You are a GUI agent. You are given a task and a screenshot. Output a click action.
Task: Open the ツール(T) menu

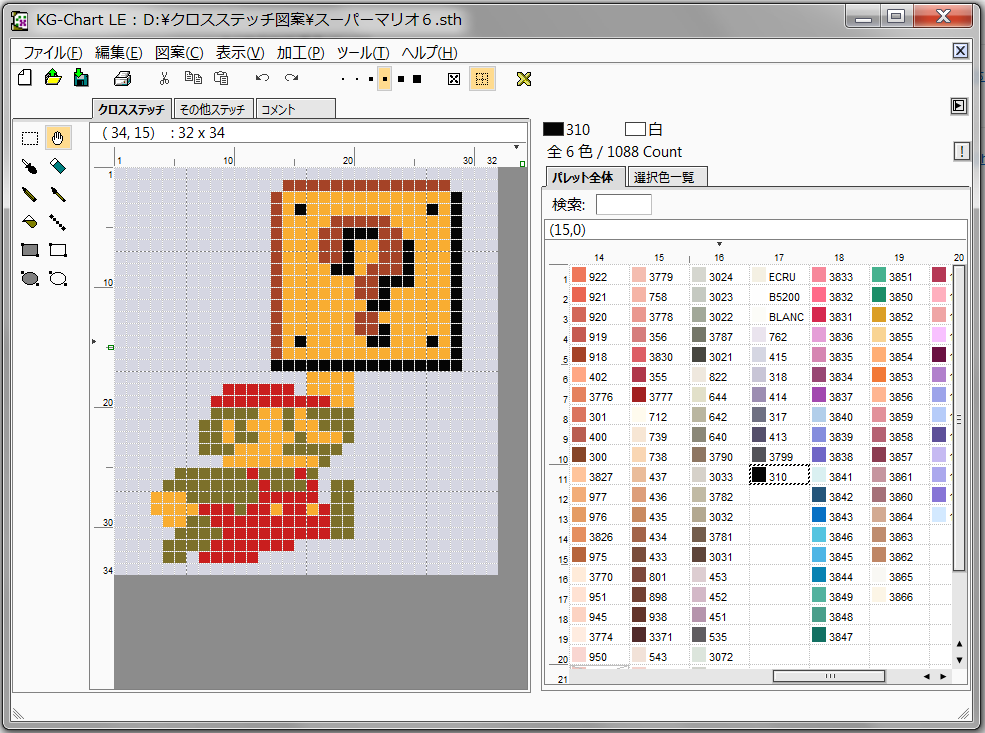[363, 53]
